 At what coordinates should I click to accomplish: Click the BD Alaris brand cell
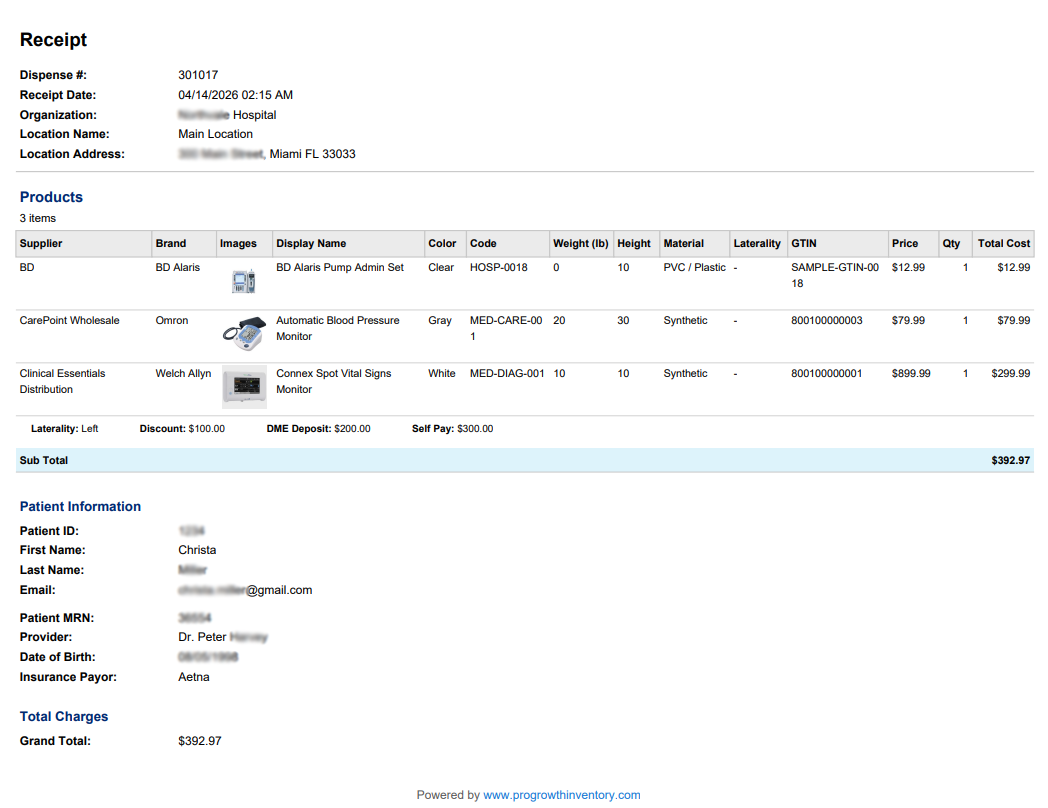[x=178, y=267]
